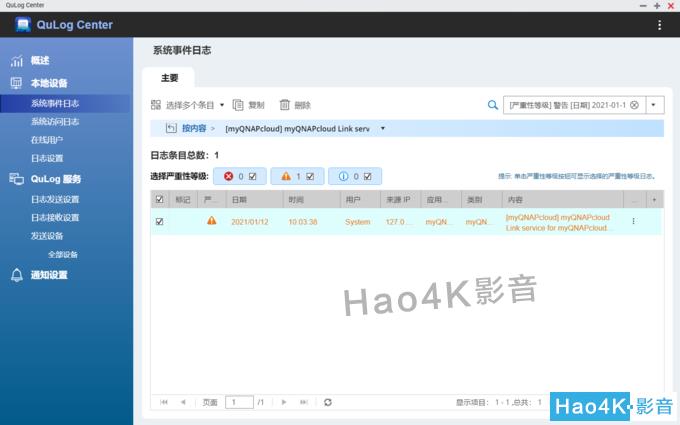
Task: Open 日志发送设置 in the sidebar
Action: (55, 199)
